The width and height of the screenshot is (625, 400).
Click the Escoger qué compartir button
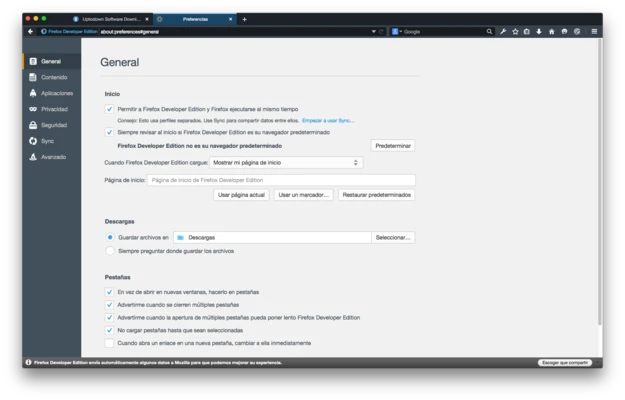click(565, 363)
